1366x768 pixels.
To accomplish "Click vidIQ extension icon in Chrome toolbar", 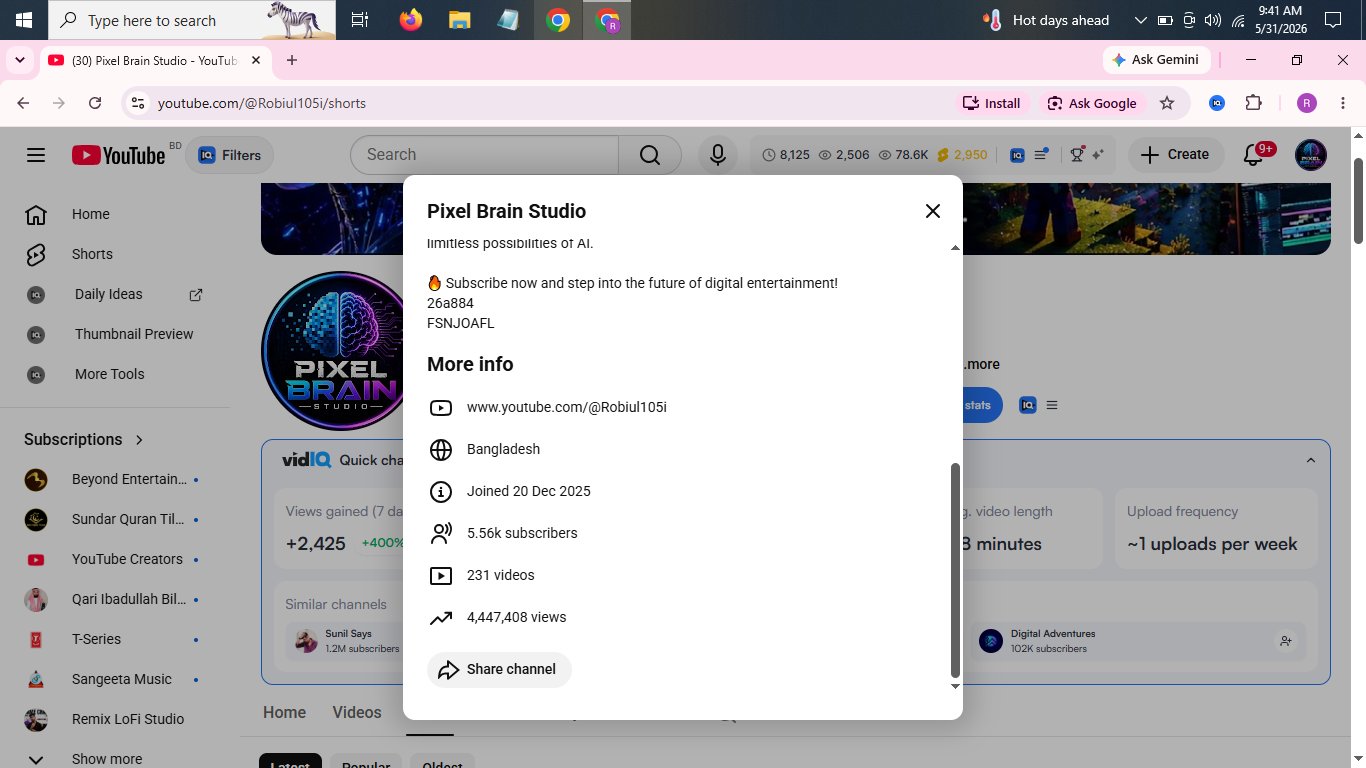I will pyautogui.click(x=1217, y=103).
